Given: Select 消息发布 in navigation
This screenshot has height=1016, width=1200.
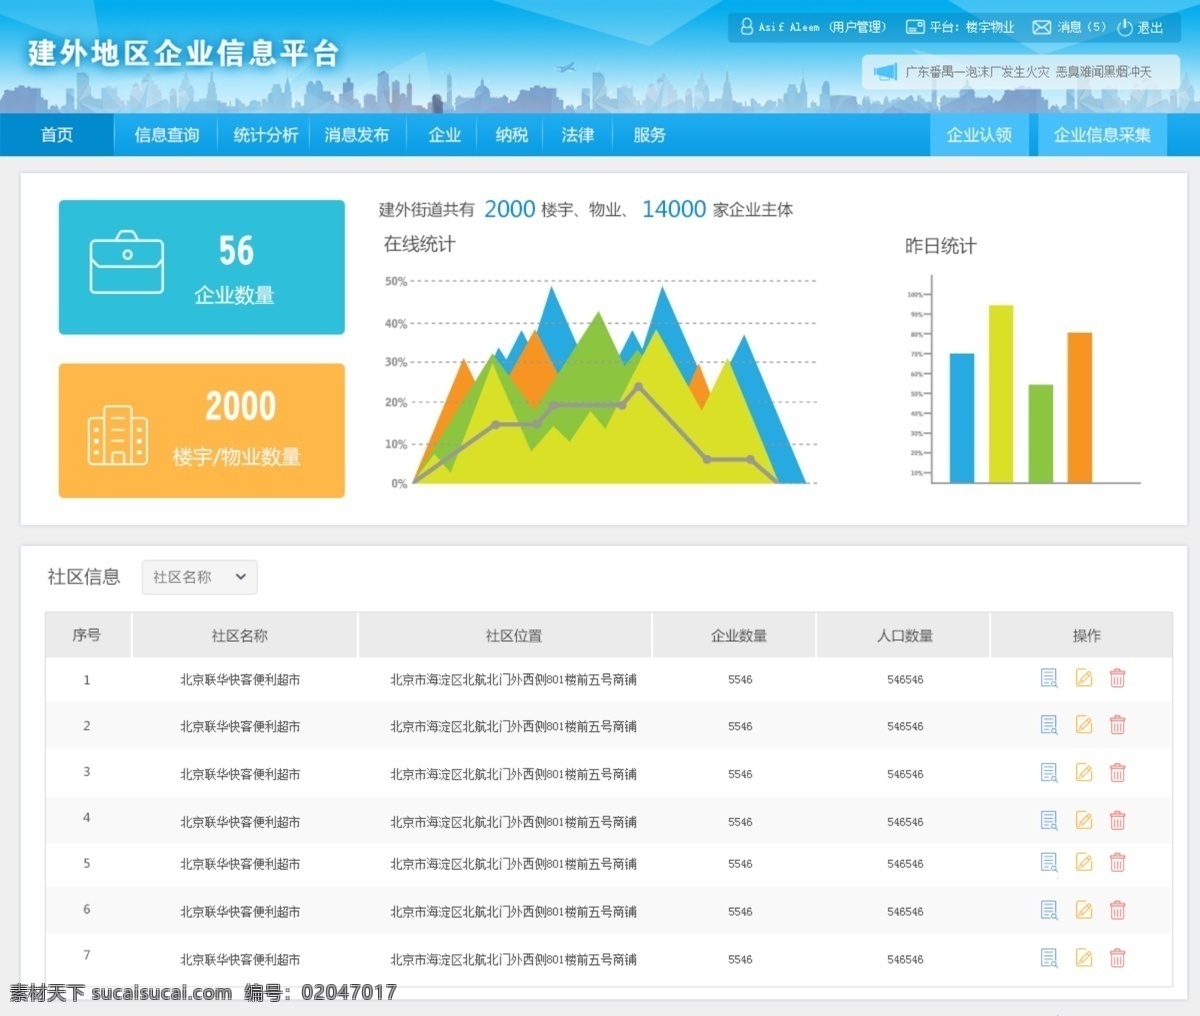Looking at the screenshot, I should 356,135.
